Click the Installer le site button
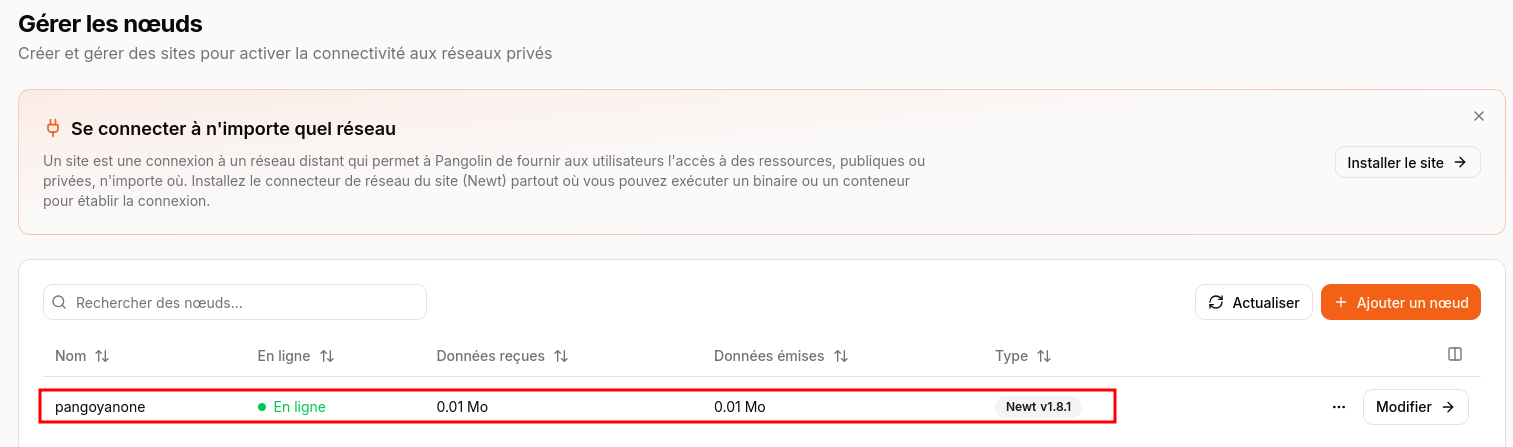The height and width of the screenshot is (447, 1513). (x=1407, y=162)
